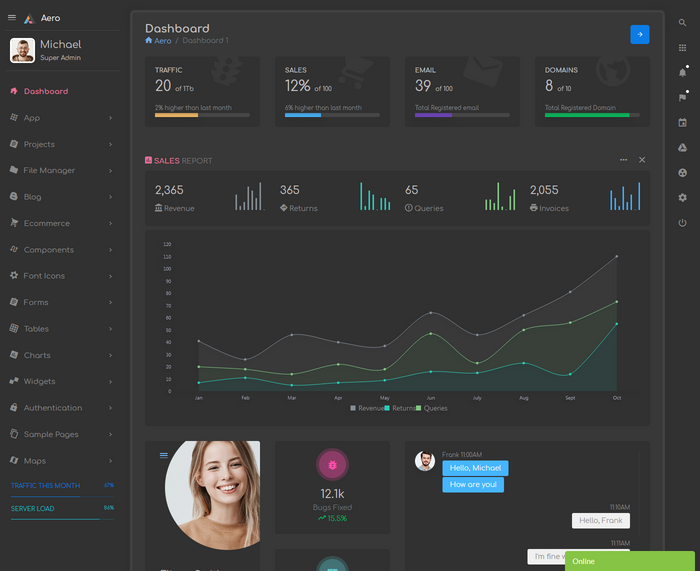700x571 pixels.
Task: Click the Michael profile name
Action: (x=61, y=44)
